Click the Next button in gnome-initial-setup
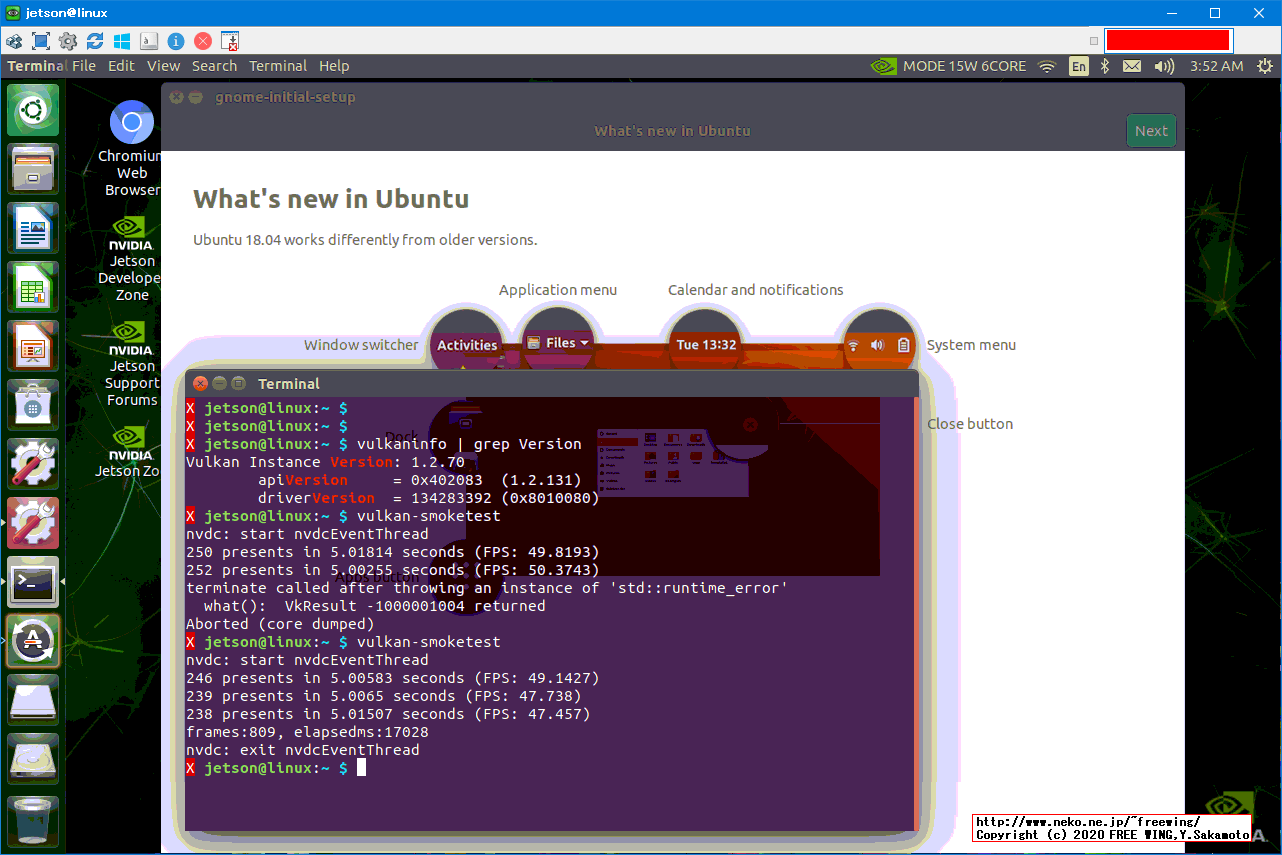Viewport: 1282px width, 855px height. 1150,131
